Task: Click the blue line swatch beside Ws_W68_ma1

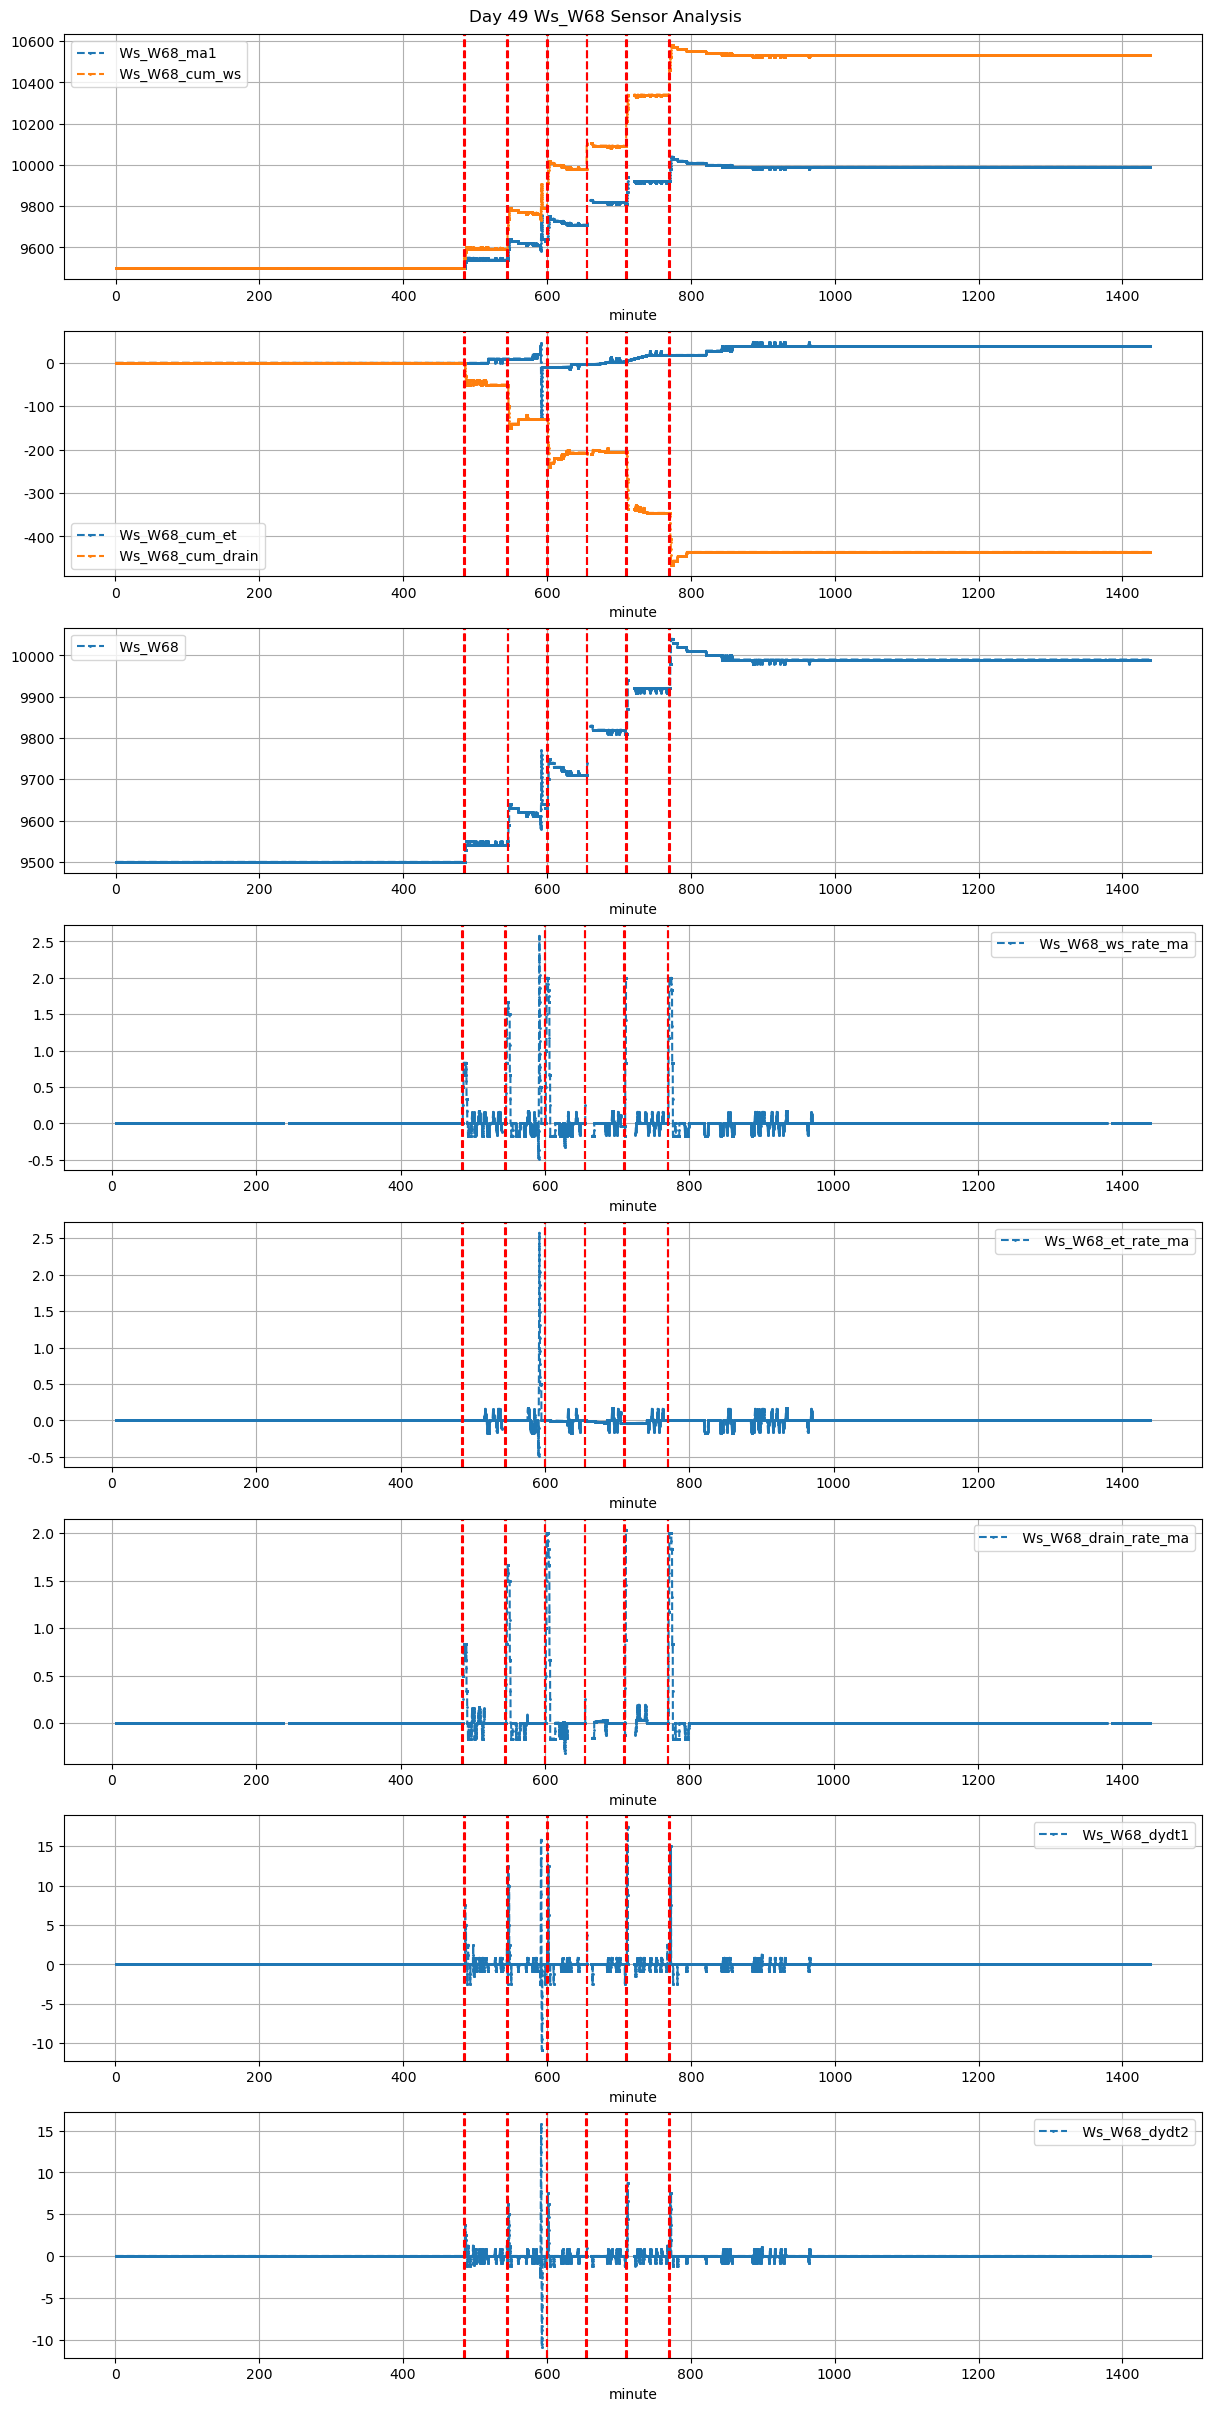Action: [x=92, y=53]
